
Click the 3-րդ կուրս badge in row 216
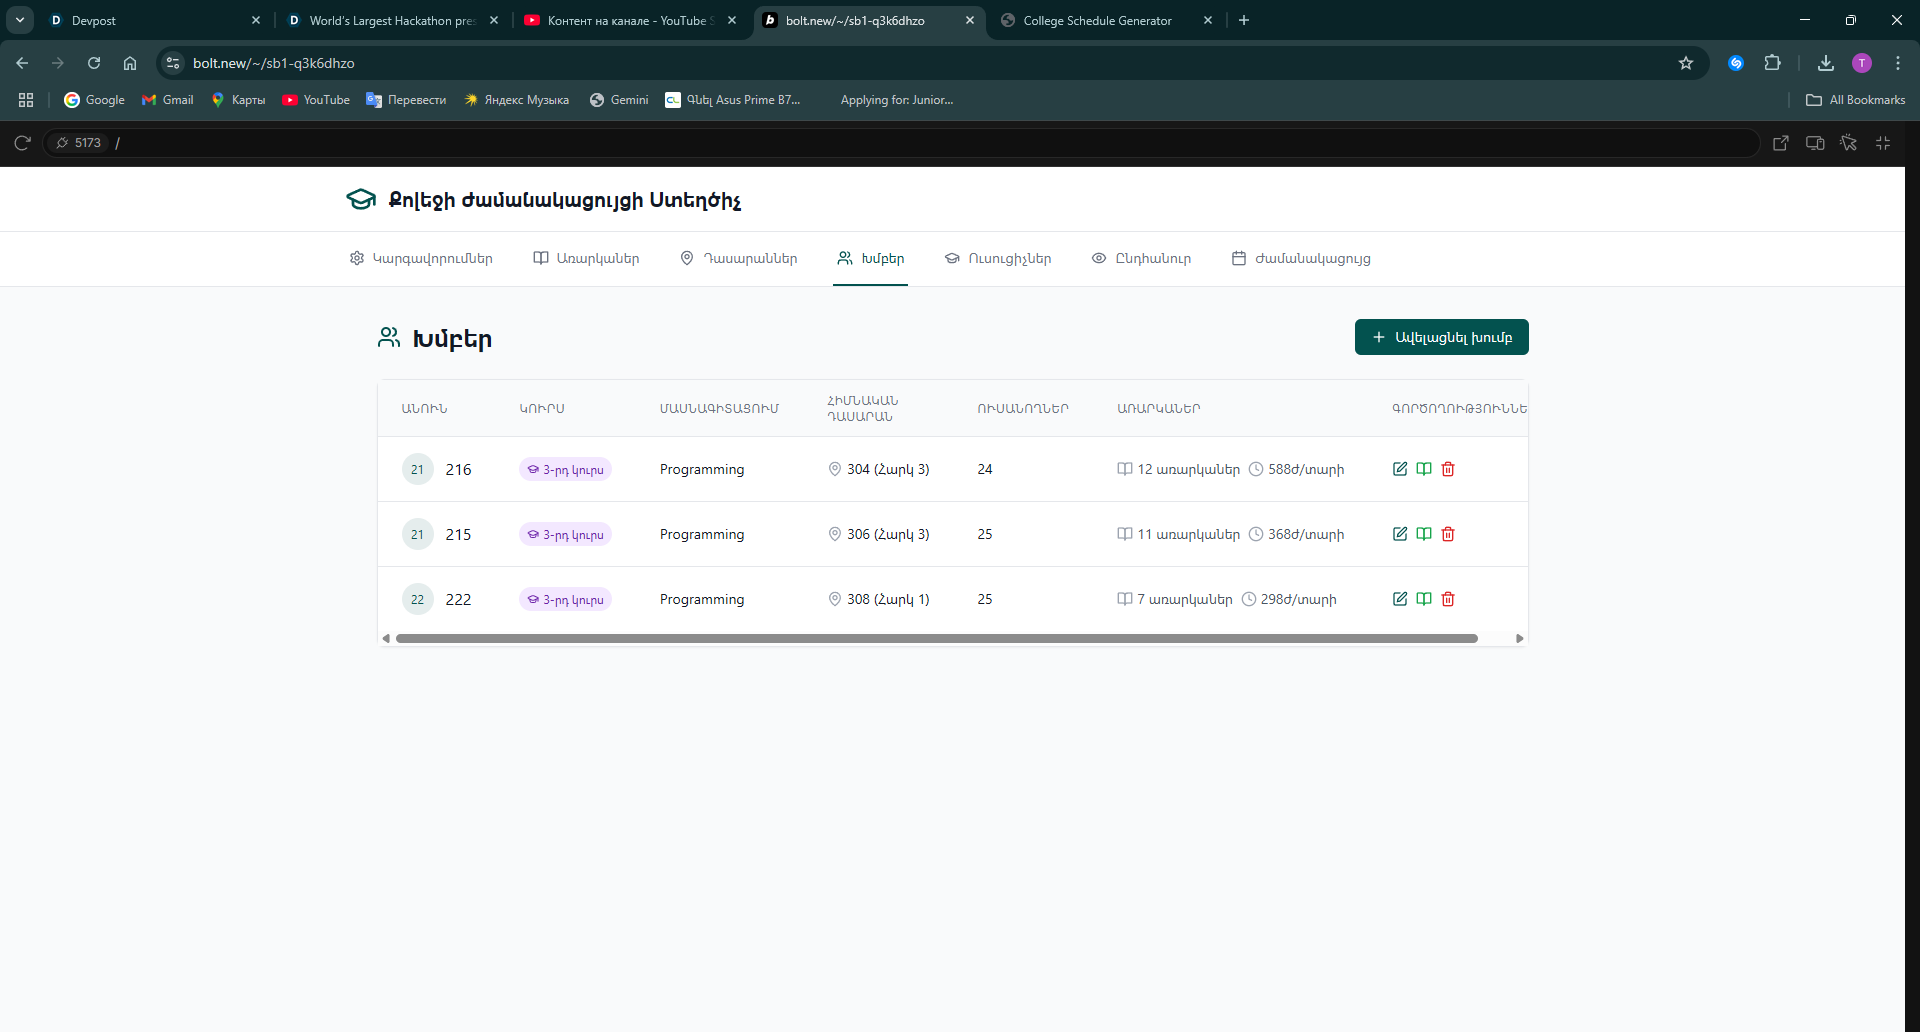click(x=565, y=470)
